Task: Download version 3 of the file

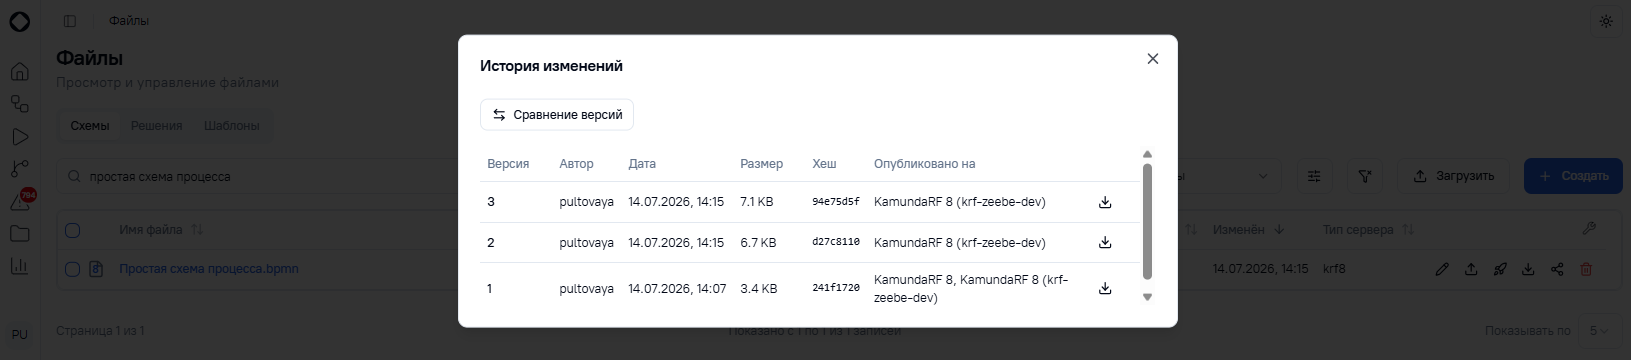Action: point(1105,202)
